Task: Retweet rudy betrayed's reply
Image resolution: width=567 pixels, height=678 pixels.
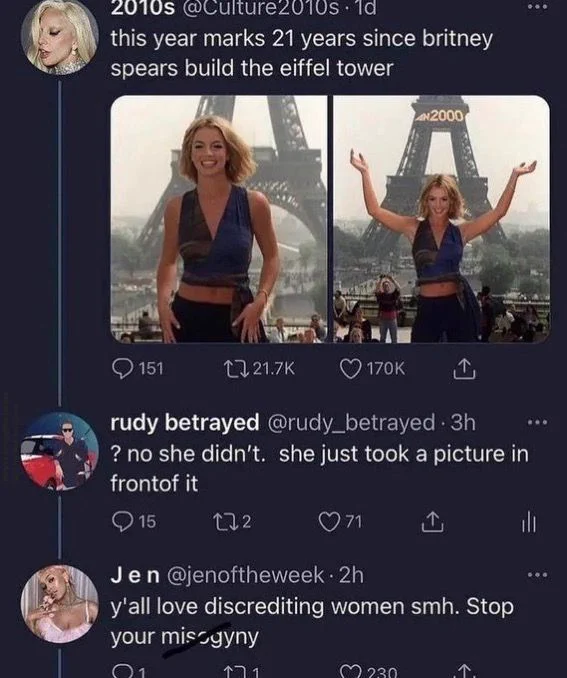Action: click(233, 521)
